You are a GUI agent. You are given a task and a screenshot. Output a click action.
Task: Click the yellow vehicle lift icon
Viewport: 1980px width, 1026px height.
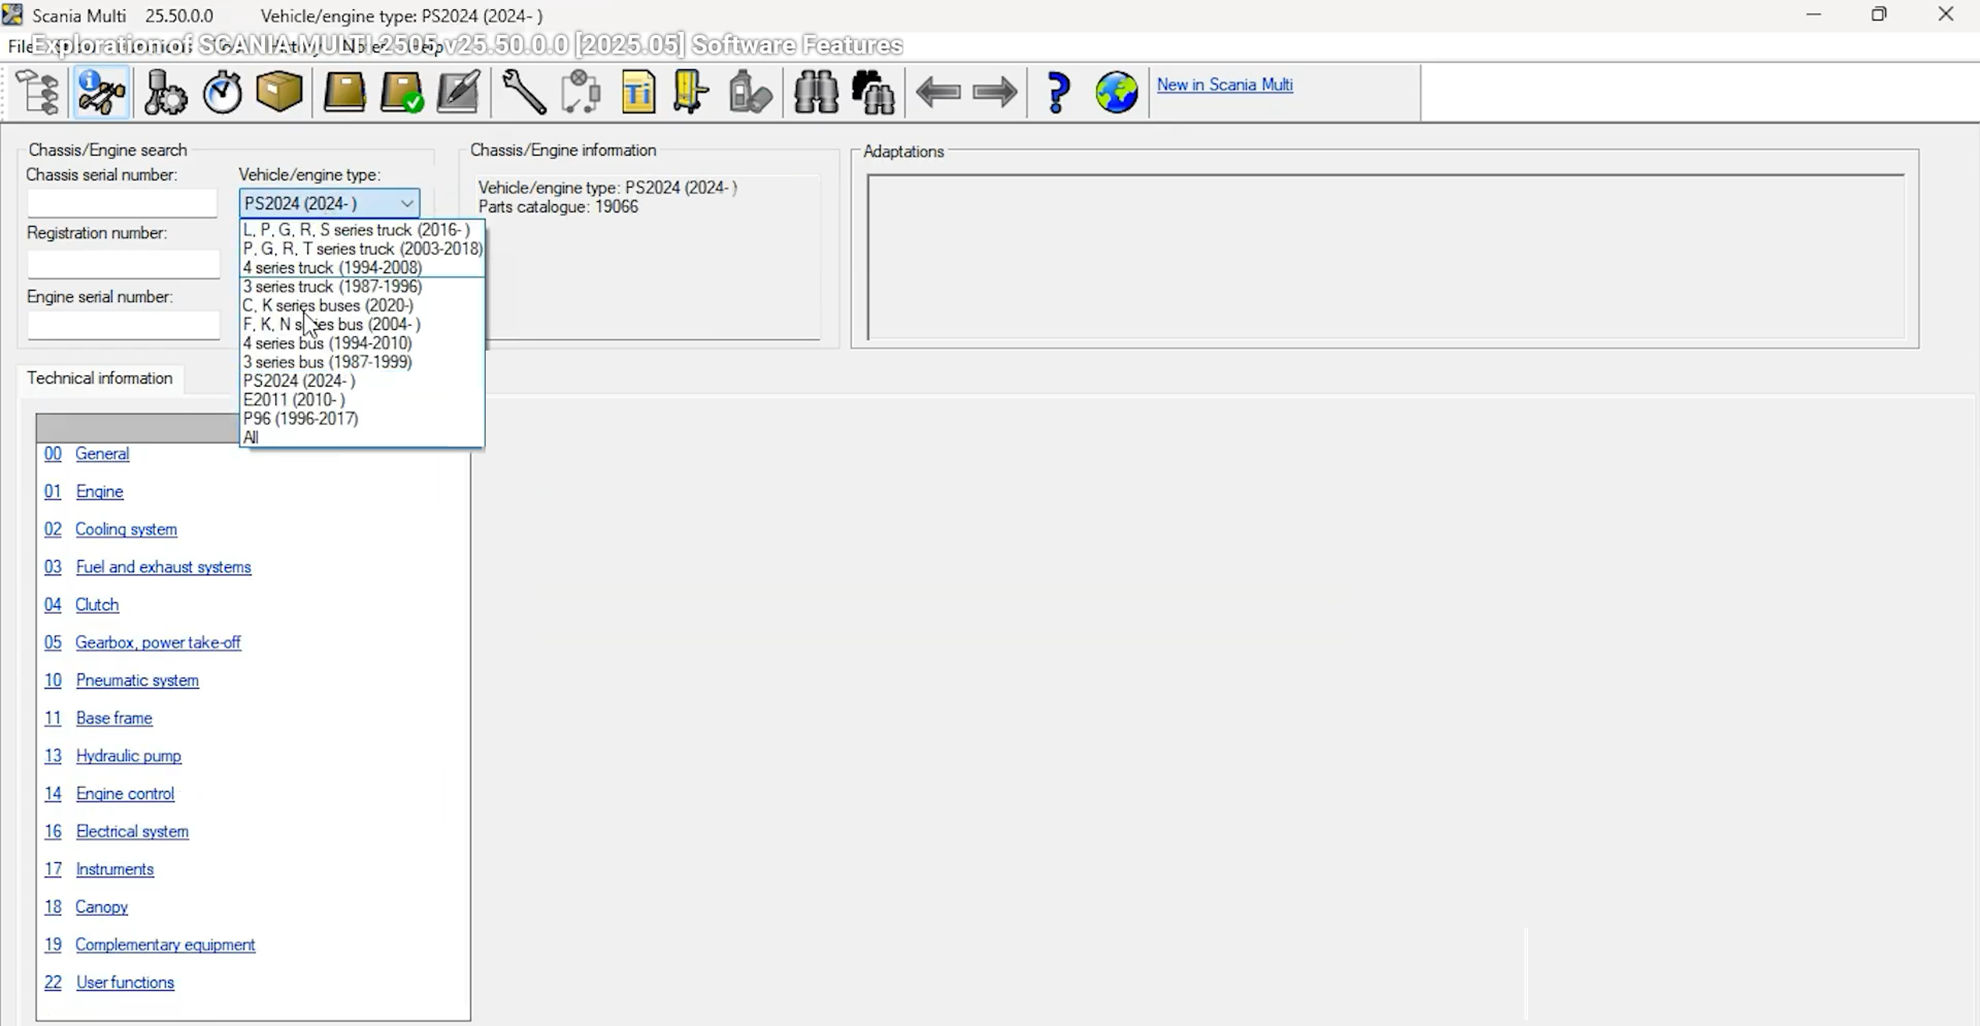click(691, 93)
